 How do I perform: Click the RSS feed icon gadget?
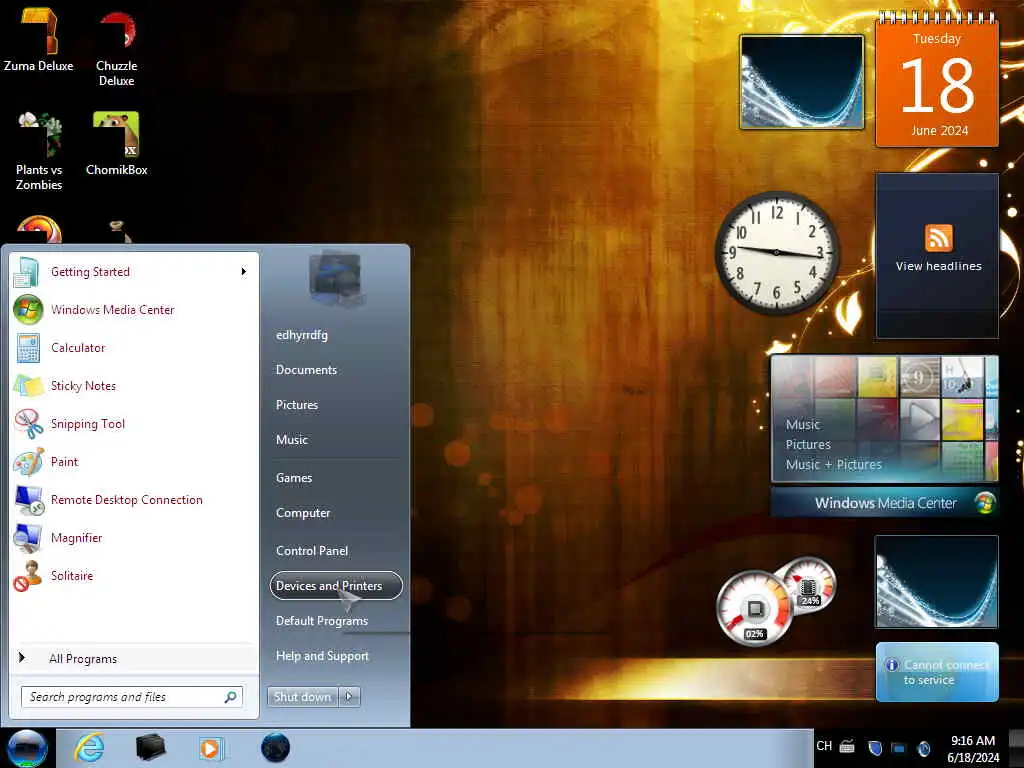(938, 238)
